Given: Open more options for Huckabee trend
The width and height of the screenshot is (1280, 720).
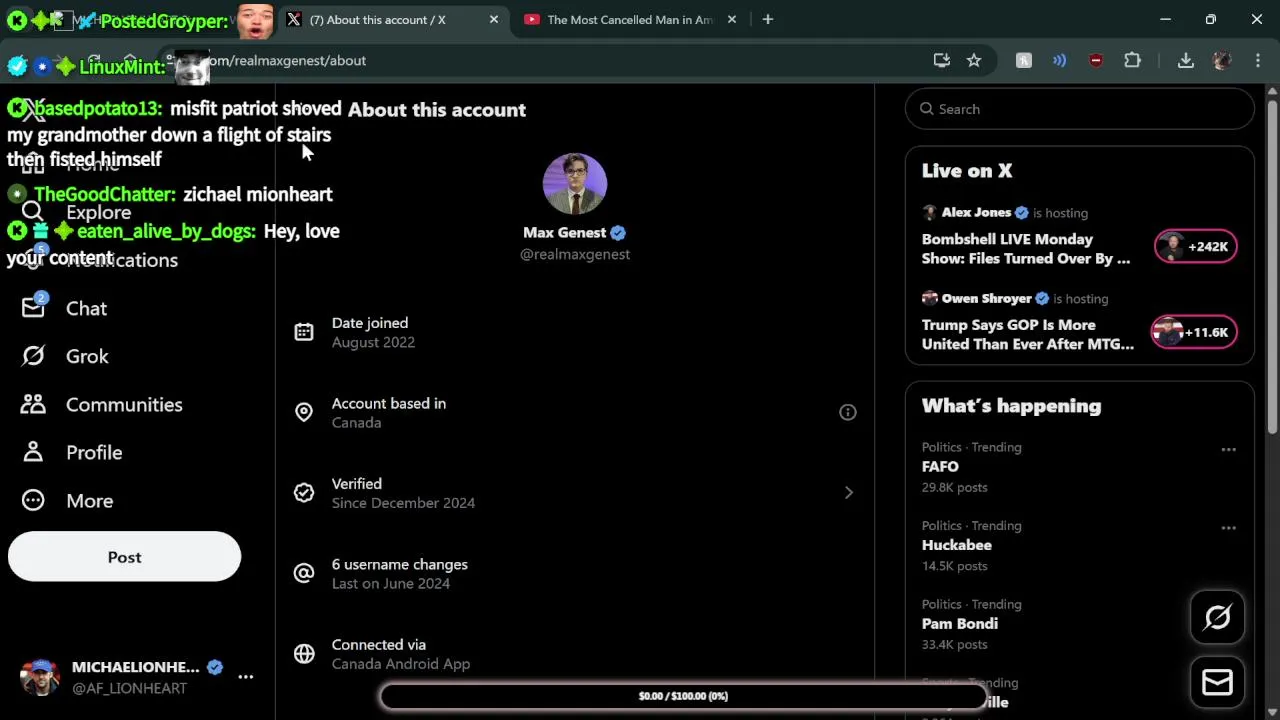Looking at the screenshot, I should pos(1228,527).
